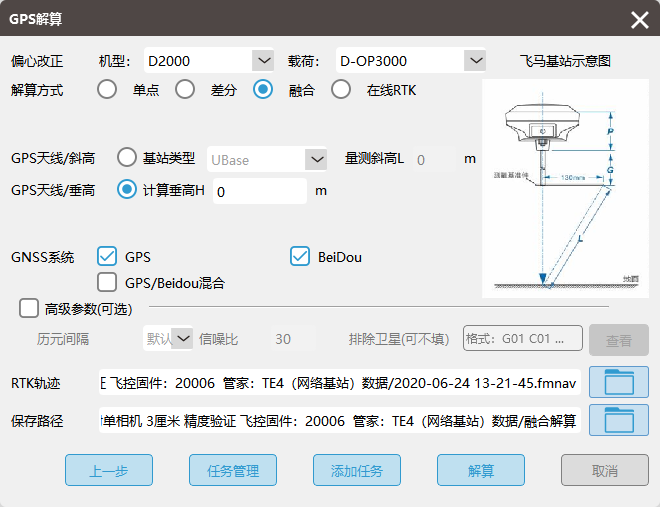660x507 pixels.
Task: Click the folder icon for 保存路径
Action: (x=619, y=420)
